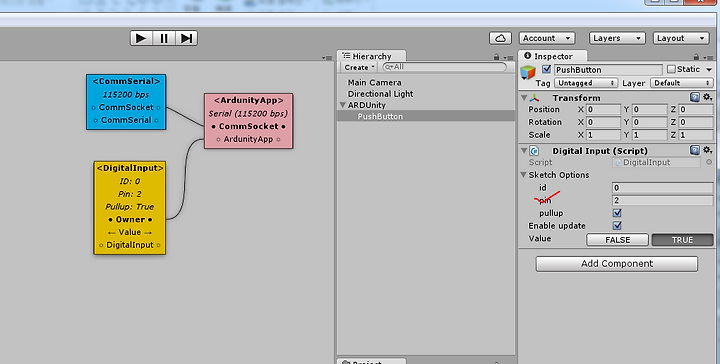
Task: Click the Owner port on DigitalInput node
Action: (x=130, y=219)
